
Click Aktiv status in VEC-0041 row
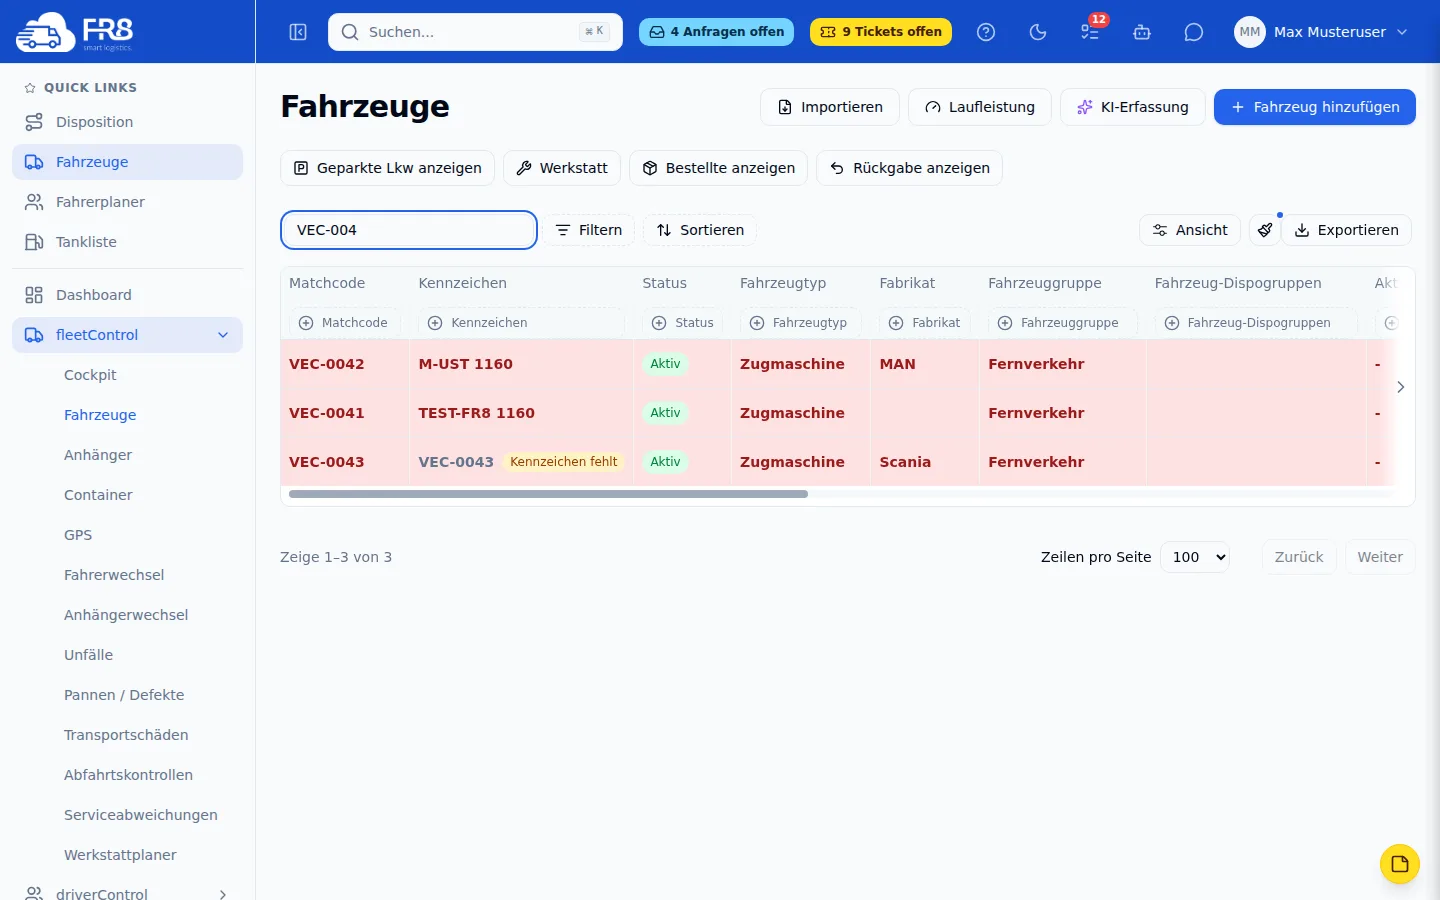[665, 413]
